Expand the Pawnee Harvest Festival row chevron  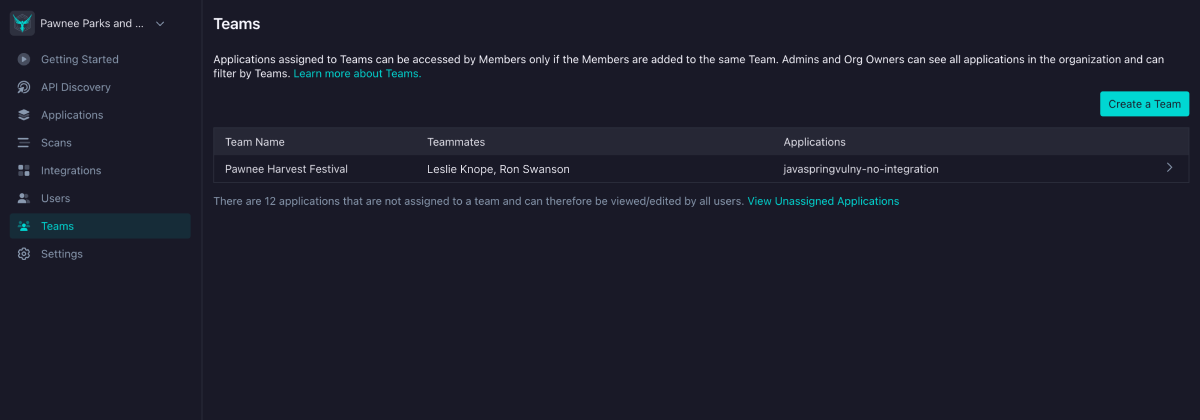tap(1169, 168)
